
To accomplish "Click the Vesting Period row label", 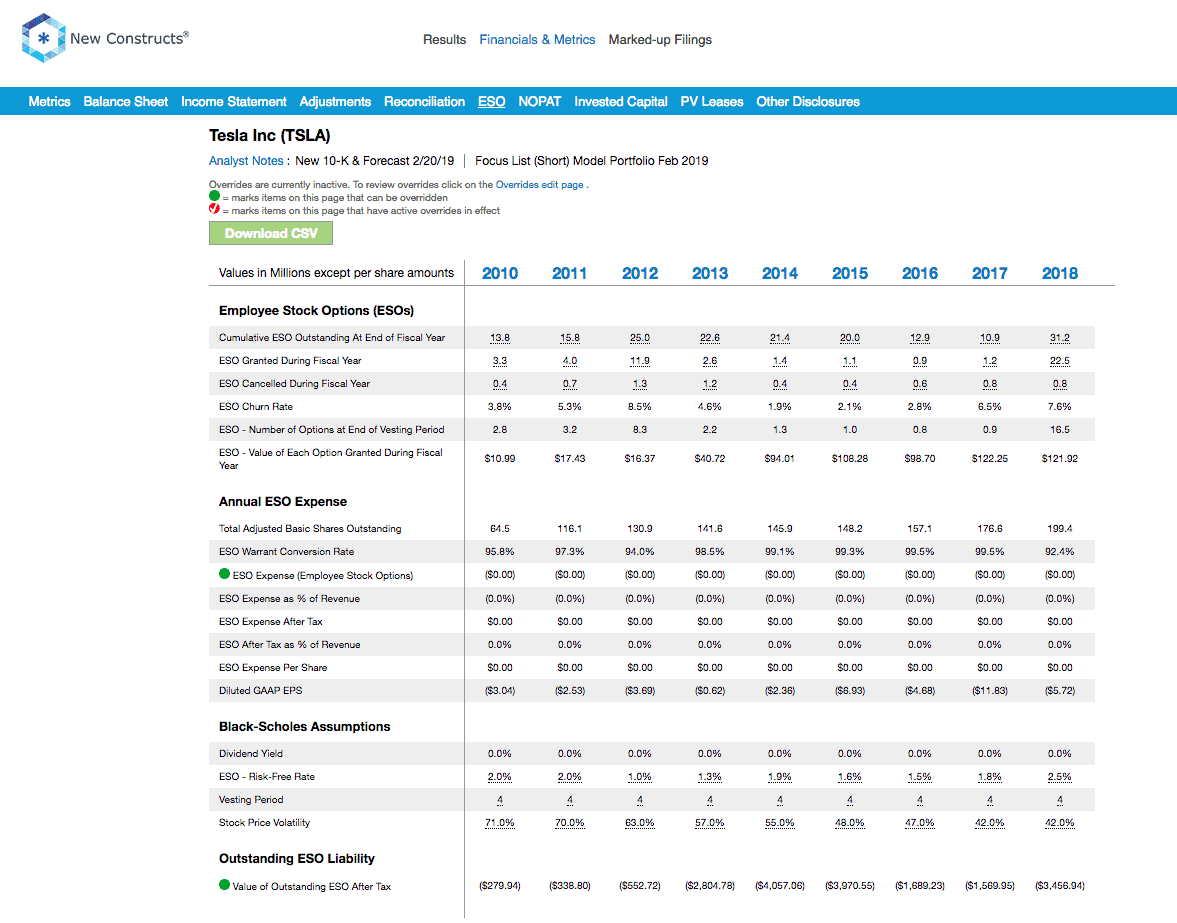I will pos(251,800).
